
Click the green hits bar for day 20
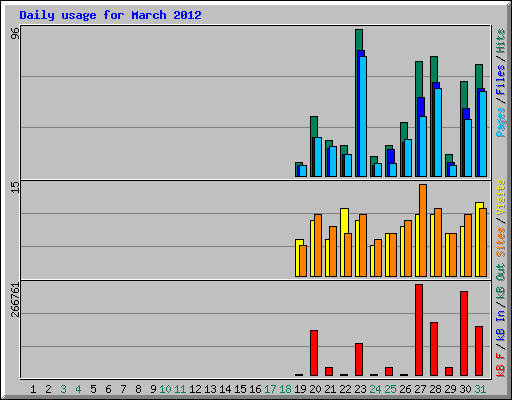tap(314, 127)
